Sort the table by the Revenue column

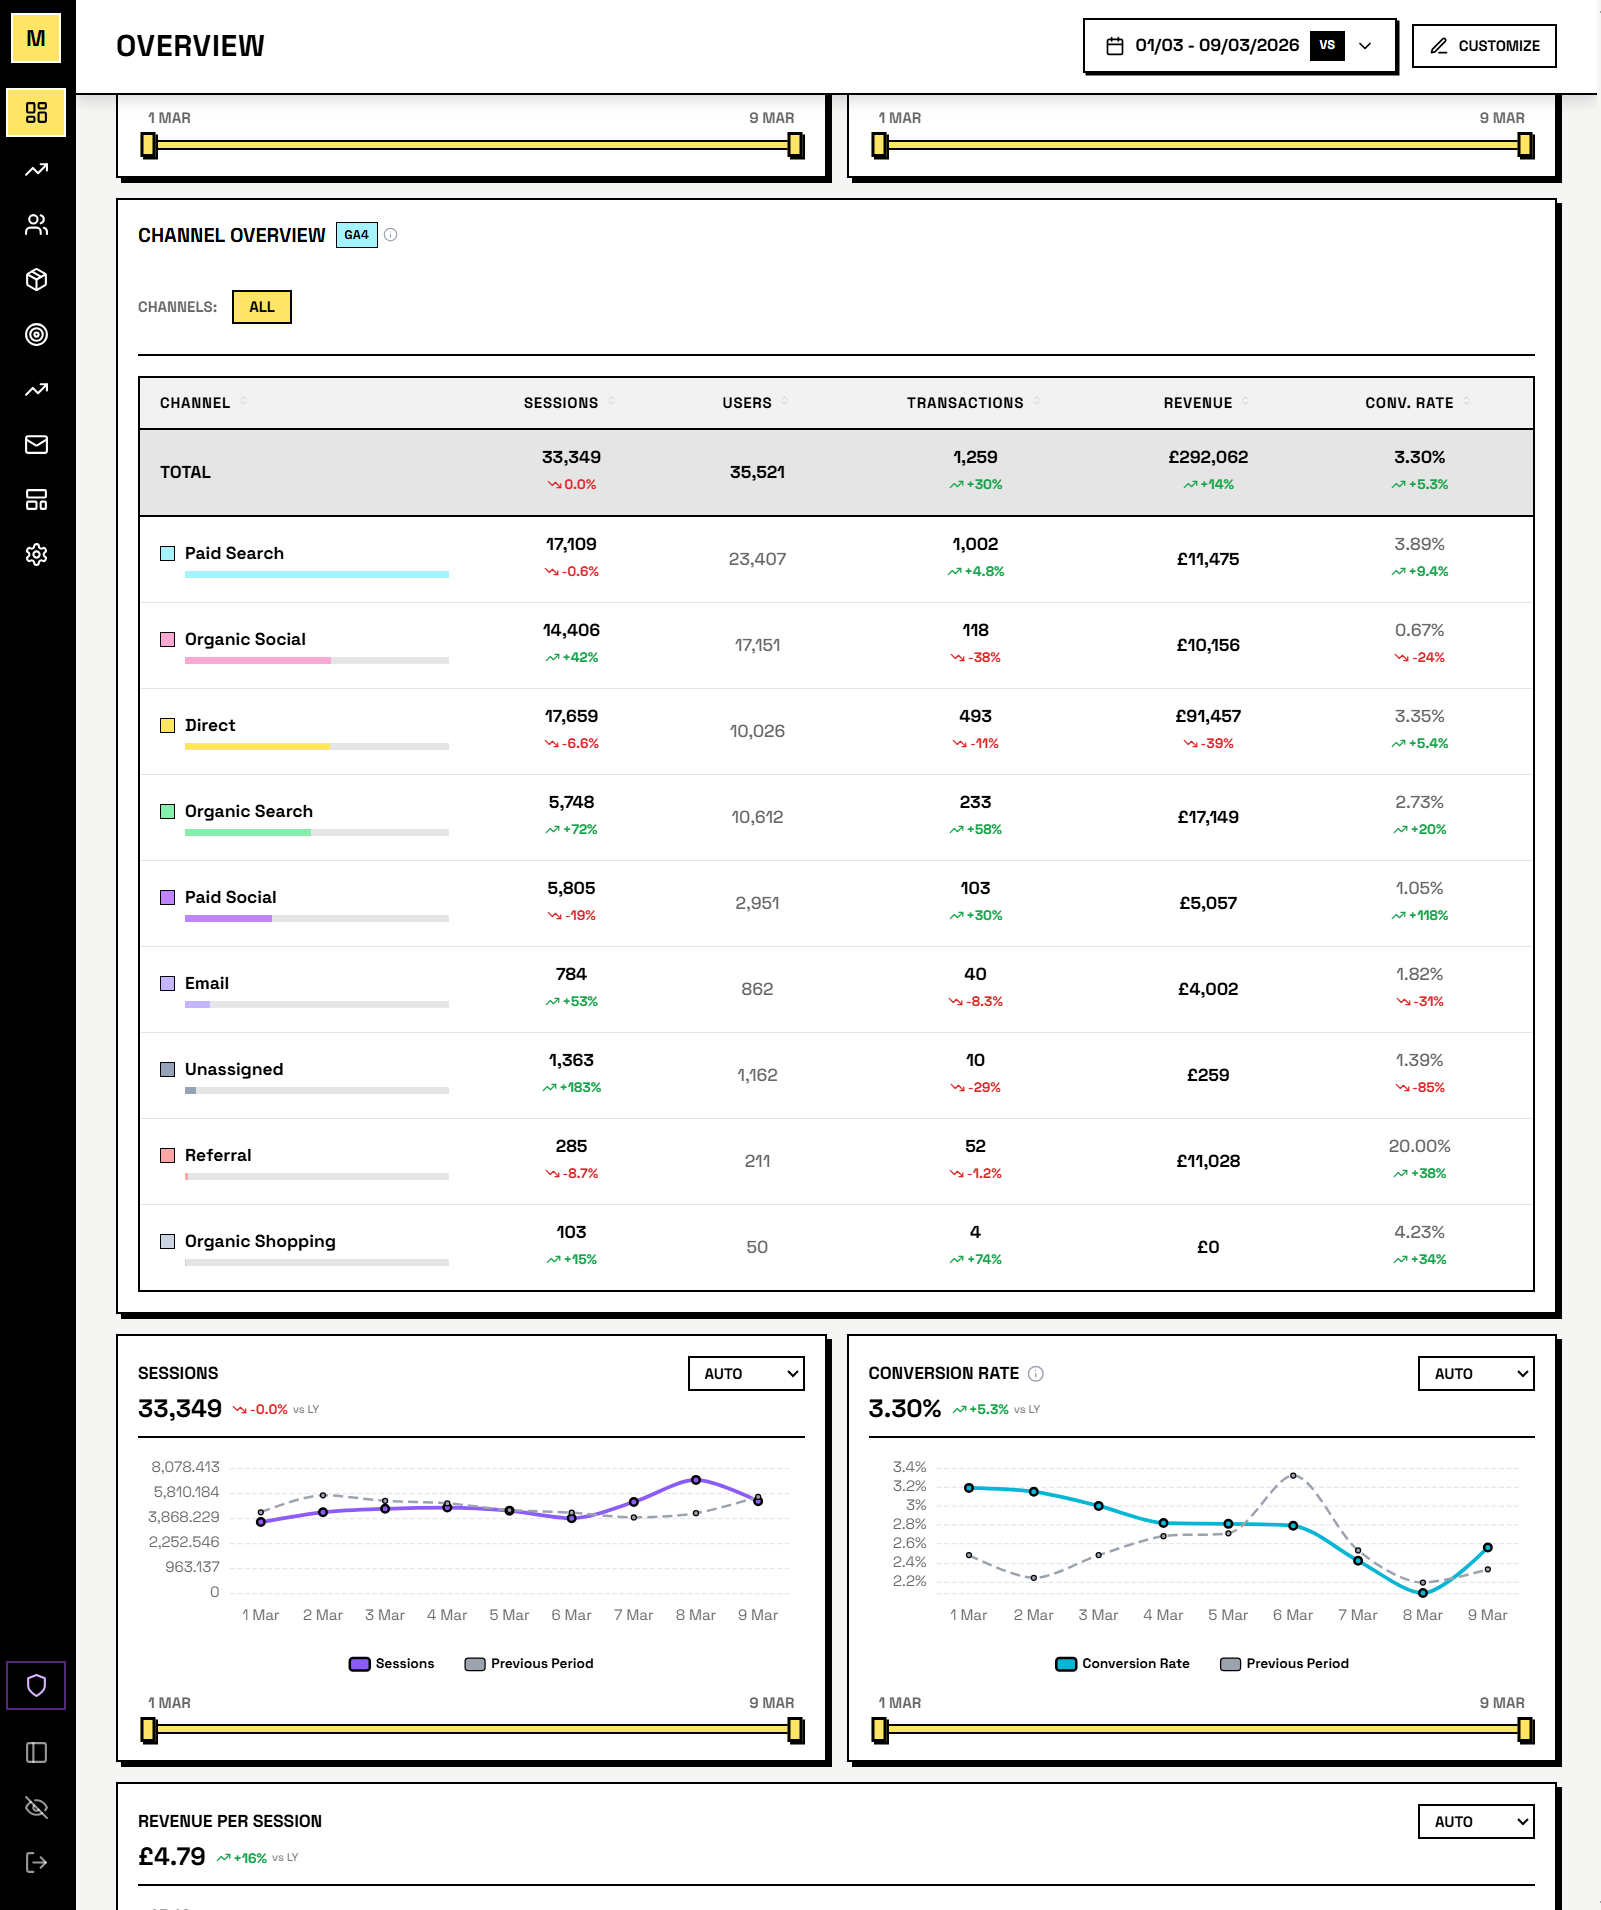[1204, 402]
